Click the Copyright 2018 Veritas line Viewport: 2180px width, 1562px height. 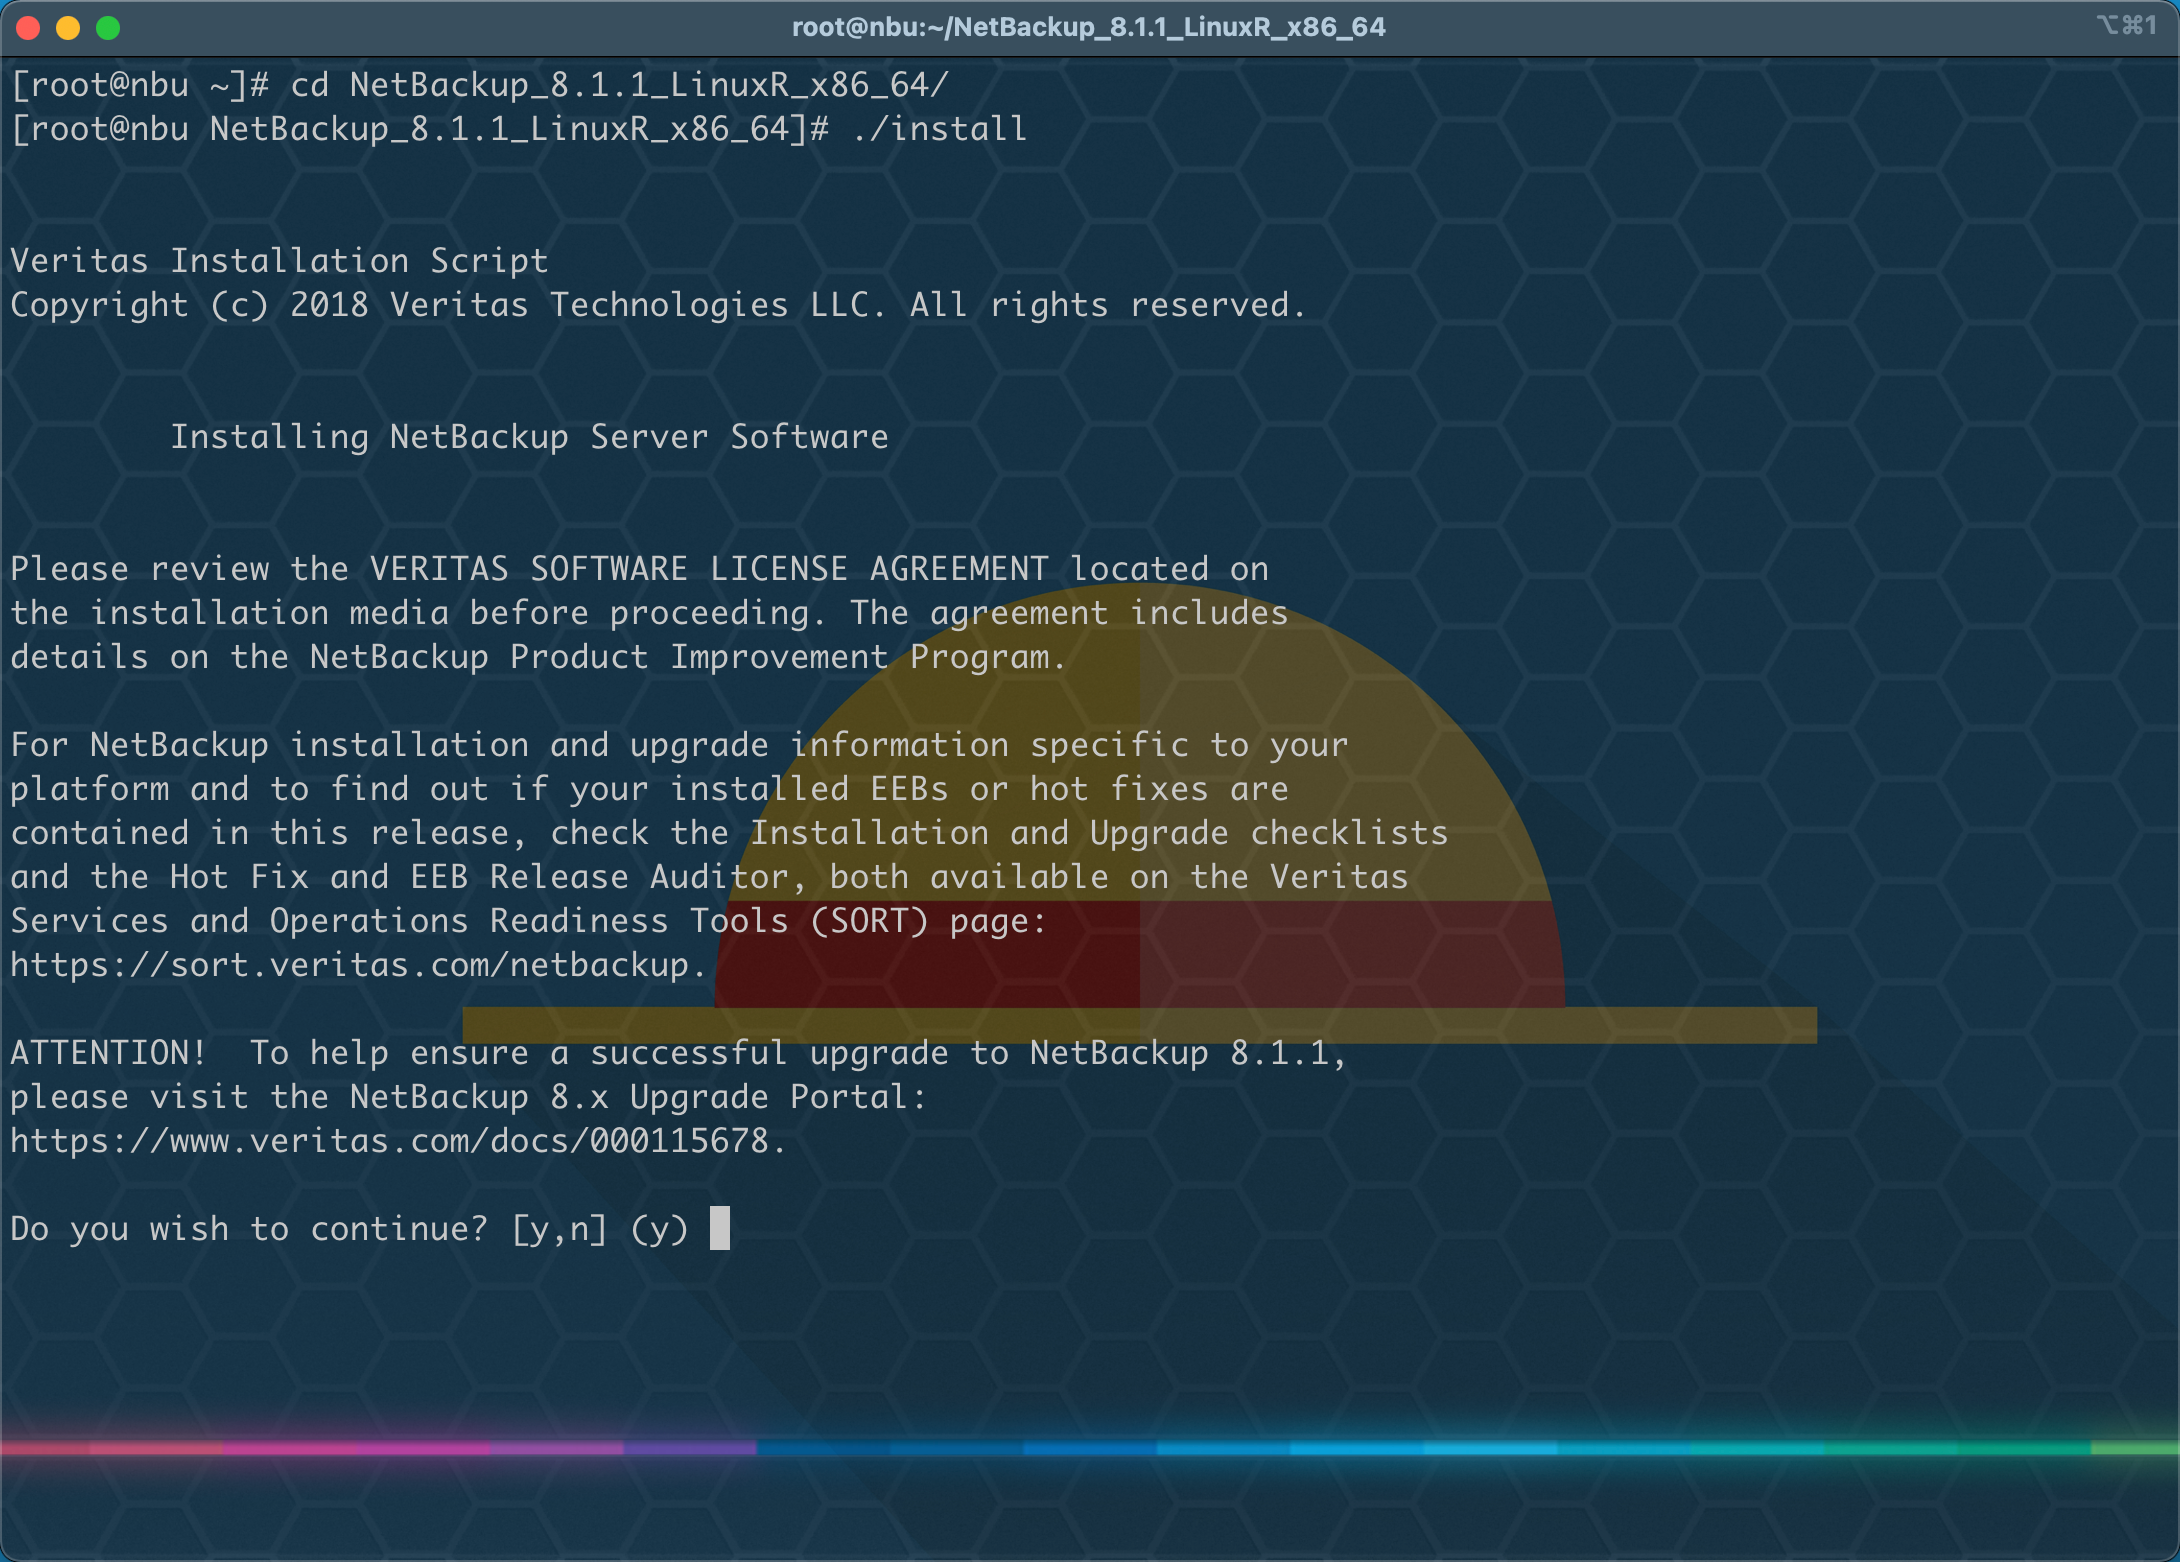coord(657,305)
